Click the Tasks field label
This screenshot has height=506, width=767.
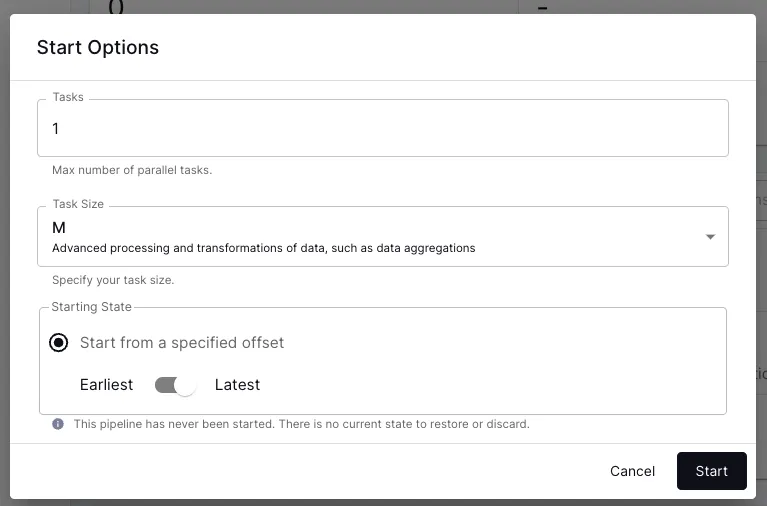pos(68,97)
